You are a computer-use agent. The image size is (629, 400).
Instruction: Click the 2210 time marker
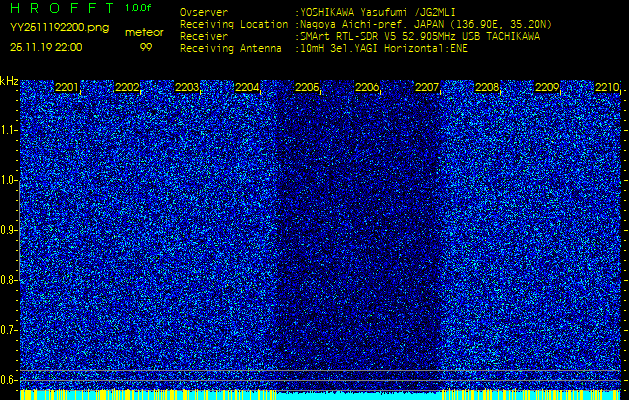(x=607, y=87)
